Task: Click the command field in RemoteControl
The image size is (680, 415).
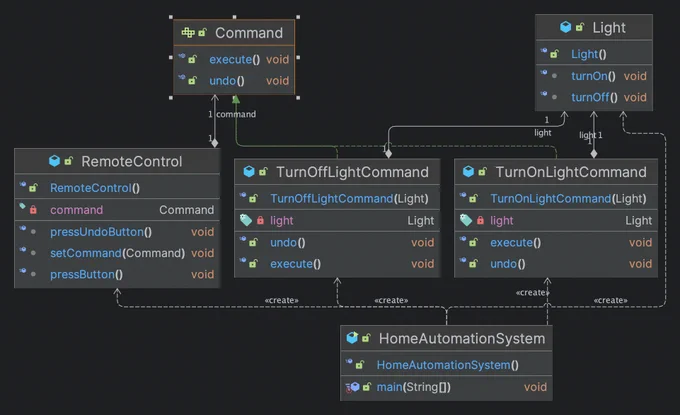Action: [x=76, y=210]
